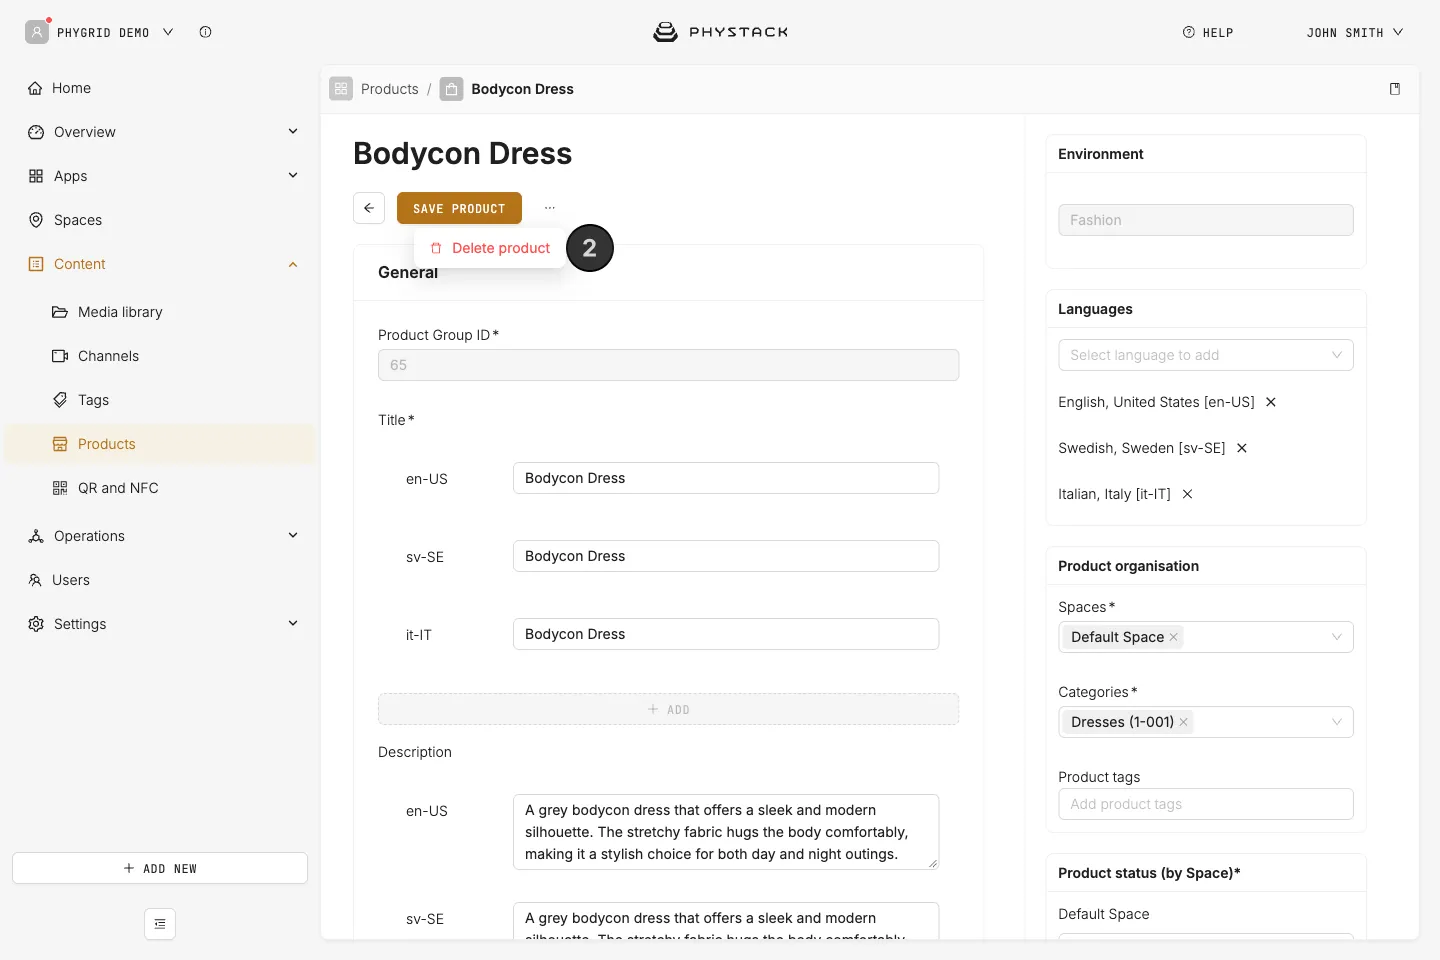The height and width of the screenshot is (960, 1440).
Task: Click the Phystack logo
Action: (720, 32)
